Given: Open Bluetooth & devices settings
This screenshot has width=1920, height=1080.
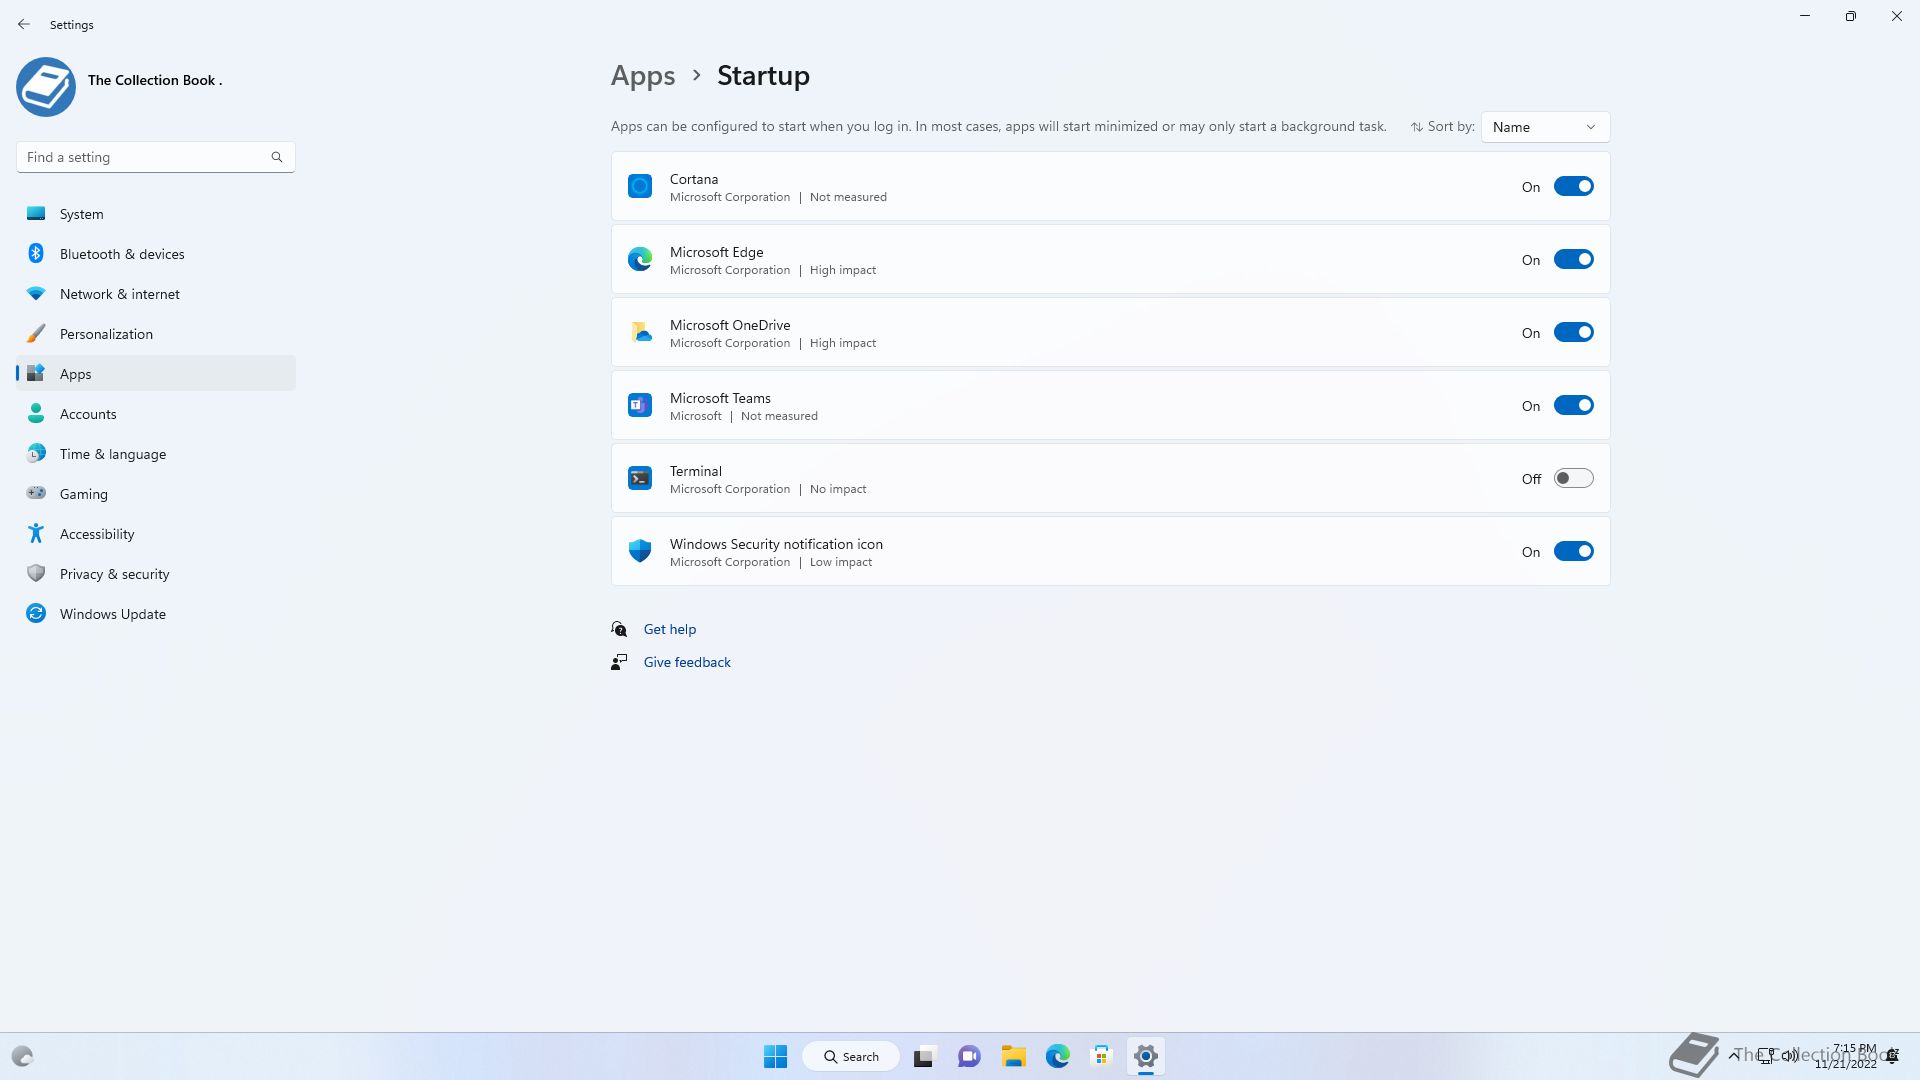Looking at the screenshot, I should click(x=156, y=254).
